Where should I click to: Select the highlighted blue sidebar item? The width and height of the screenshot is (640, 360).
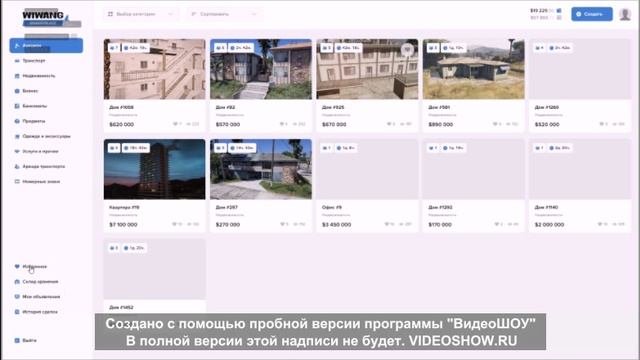pyautogui.click(x=46, y=45)
